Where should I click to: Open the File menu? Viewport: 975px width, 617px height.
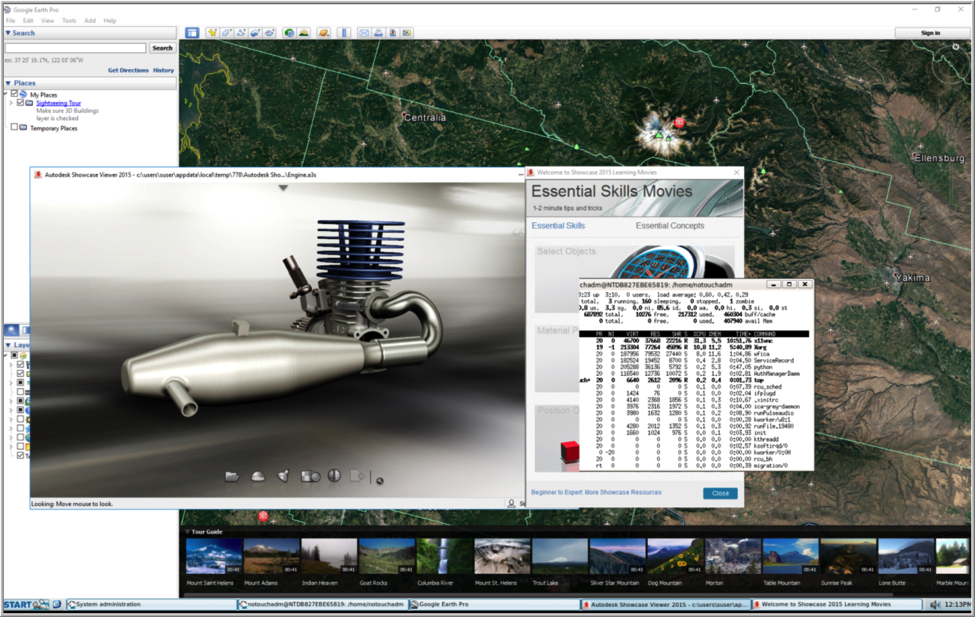click(x=11, y=21)
